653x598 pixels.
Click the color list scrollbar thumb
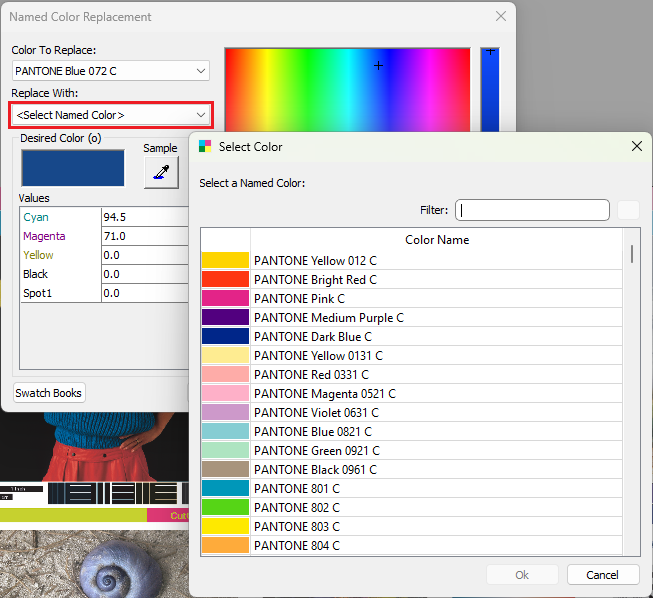pyautogui.click(x=632, y=254)
